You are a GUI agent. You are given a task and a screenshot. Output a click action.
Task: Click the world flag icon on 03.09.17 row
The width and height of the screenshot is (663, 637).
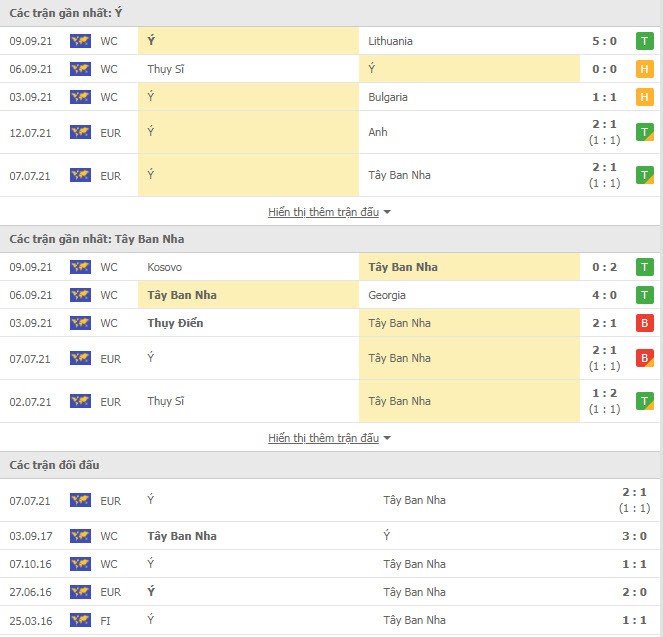point(80,536)
